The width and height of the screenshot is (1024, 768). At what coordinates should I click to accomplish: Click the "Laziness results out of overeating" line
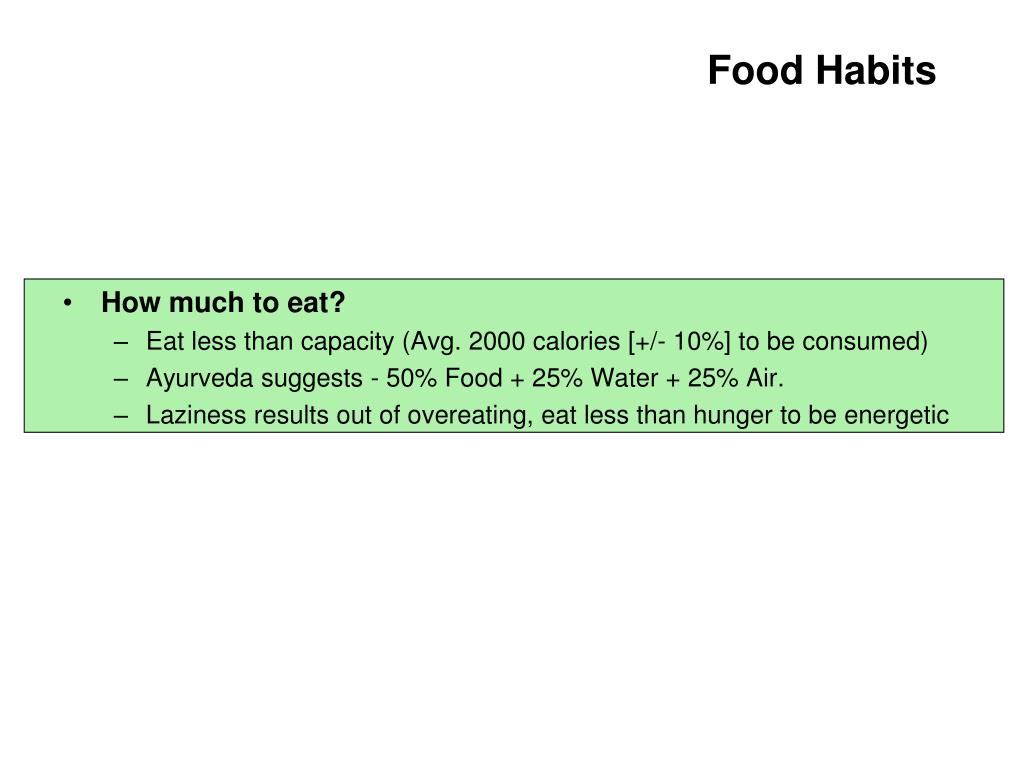pos(547,415)
